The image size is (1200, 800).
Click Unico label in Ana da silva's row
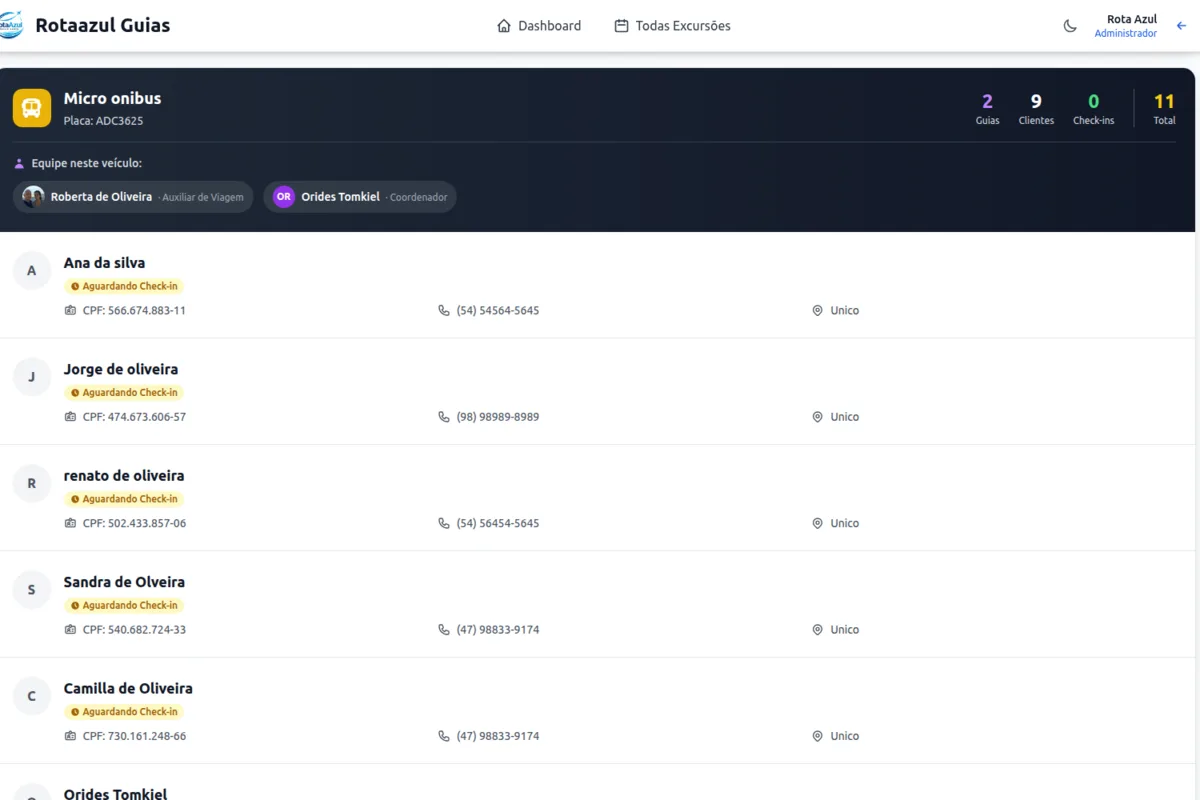click(845, 311)
